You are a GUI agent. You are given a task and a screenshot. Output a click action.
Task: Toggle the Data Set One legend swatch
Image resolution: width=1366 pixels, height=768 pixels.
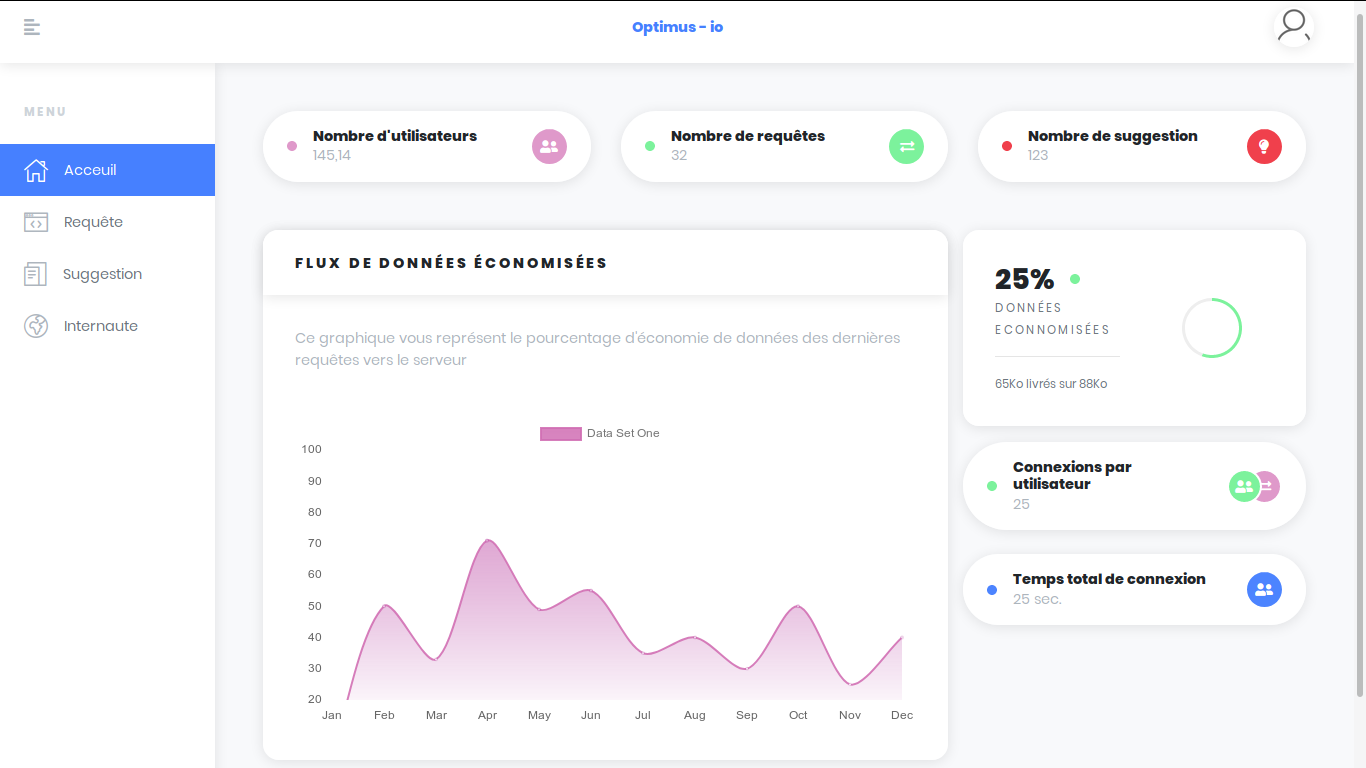561,434
